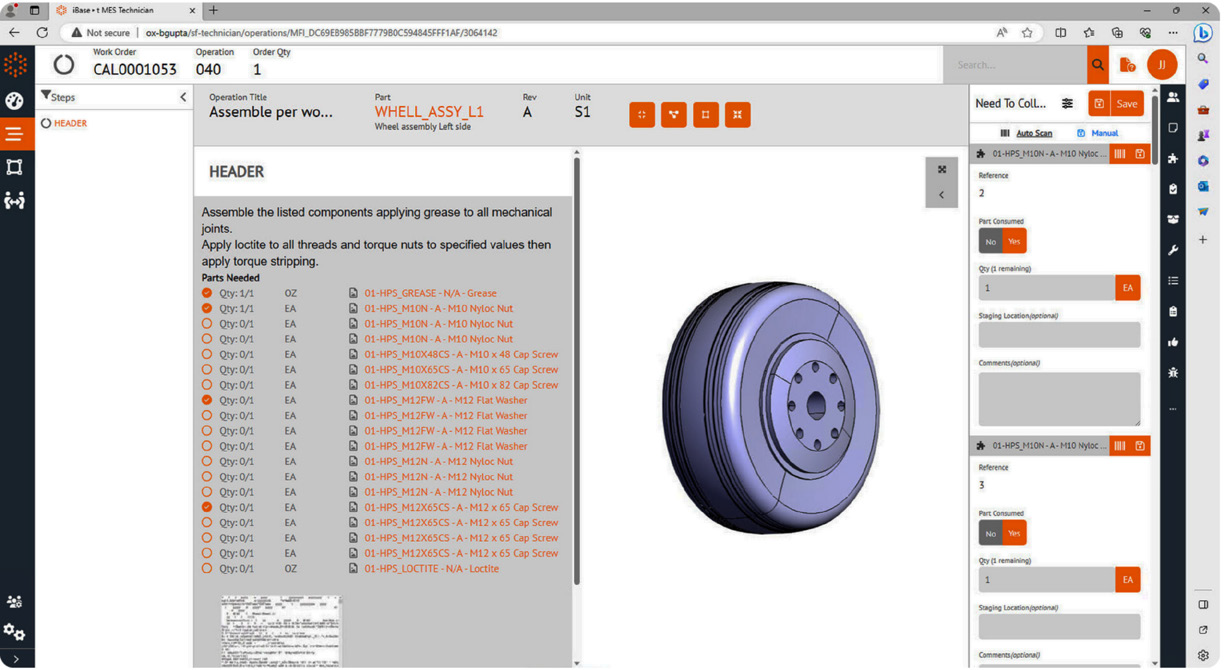This screenshot has height=670, width=1224.
Task: Click the Save button
Action: (x=1127, y=104)
